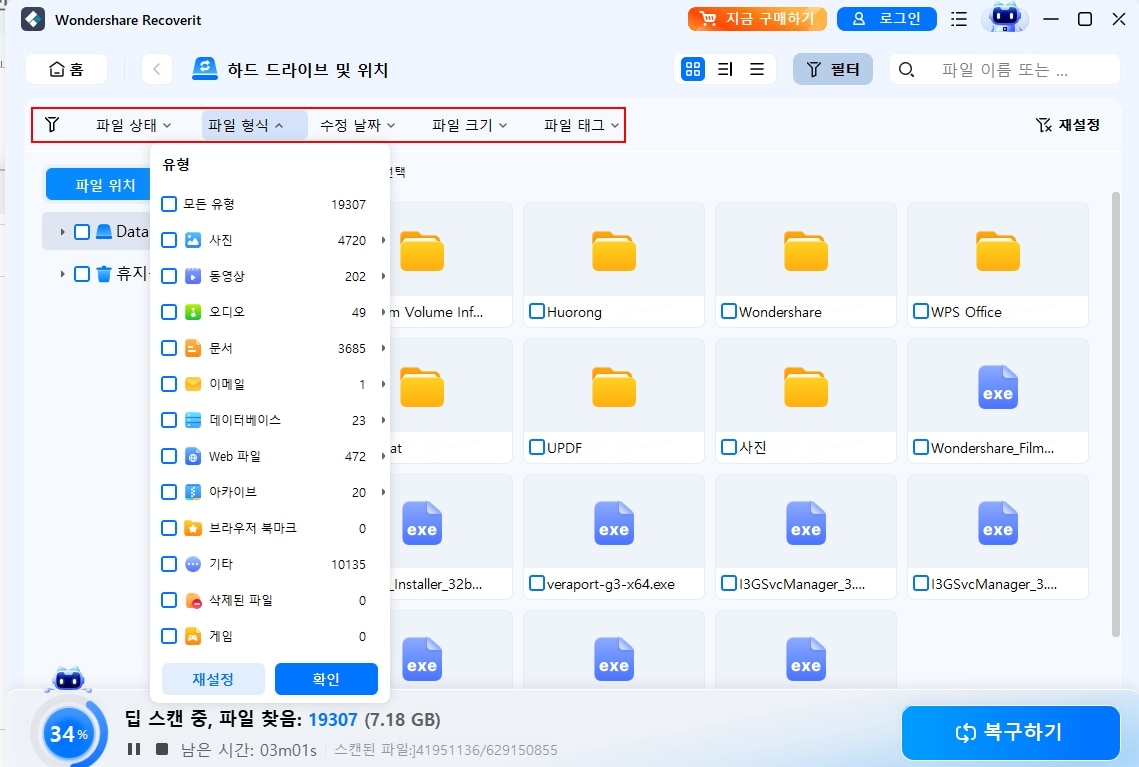Check the 기타 type checkbox
The height and width of the screenshot is (767, 1139).
(x=169, y=564)
